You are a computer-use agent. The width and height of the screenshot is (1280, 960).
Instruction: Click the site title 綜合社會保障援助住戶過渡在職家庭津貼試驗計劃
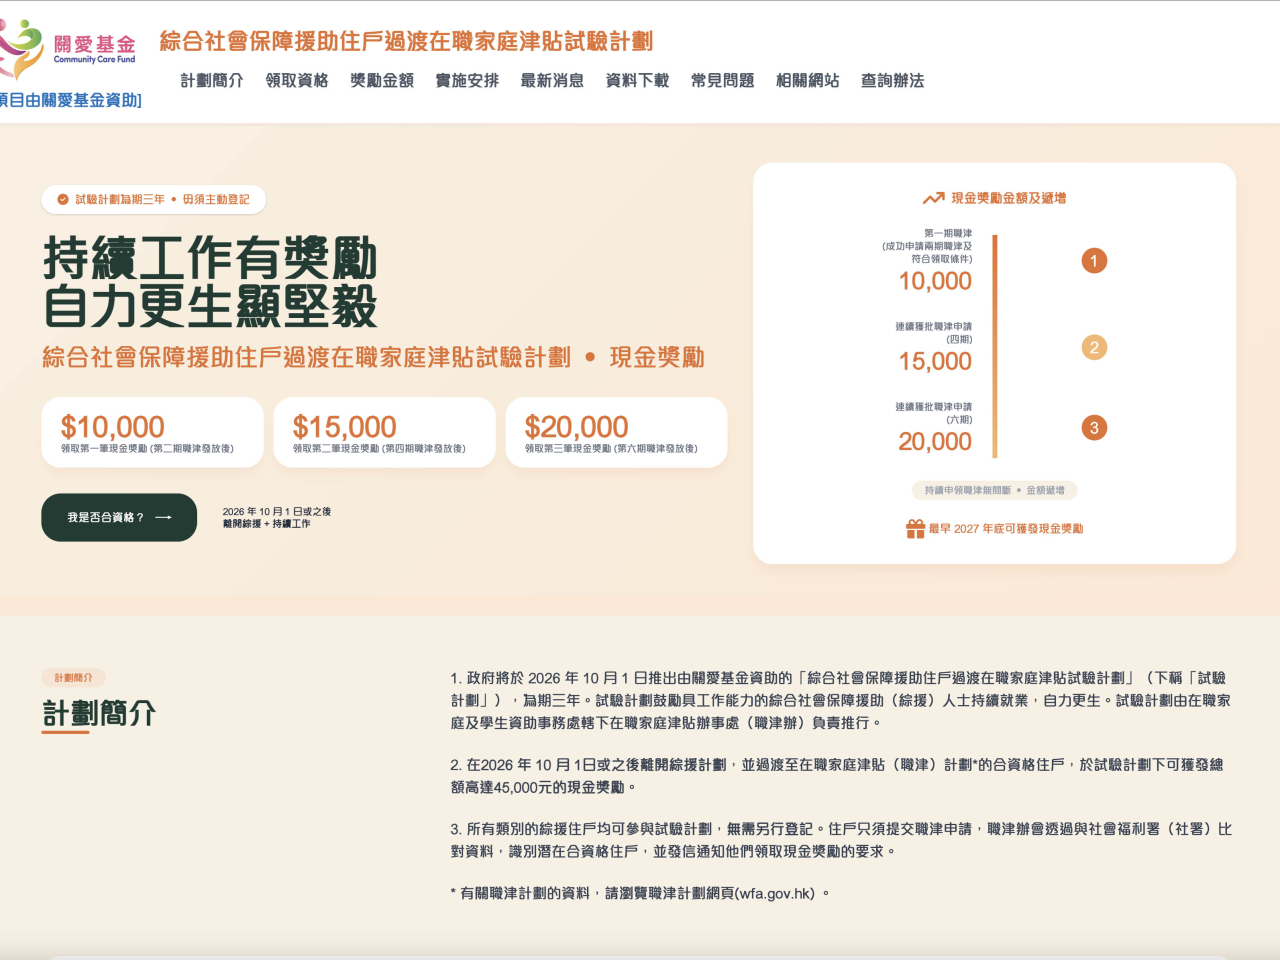click(x=406, y=41)
